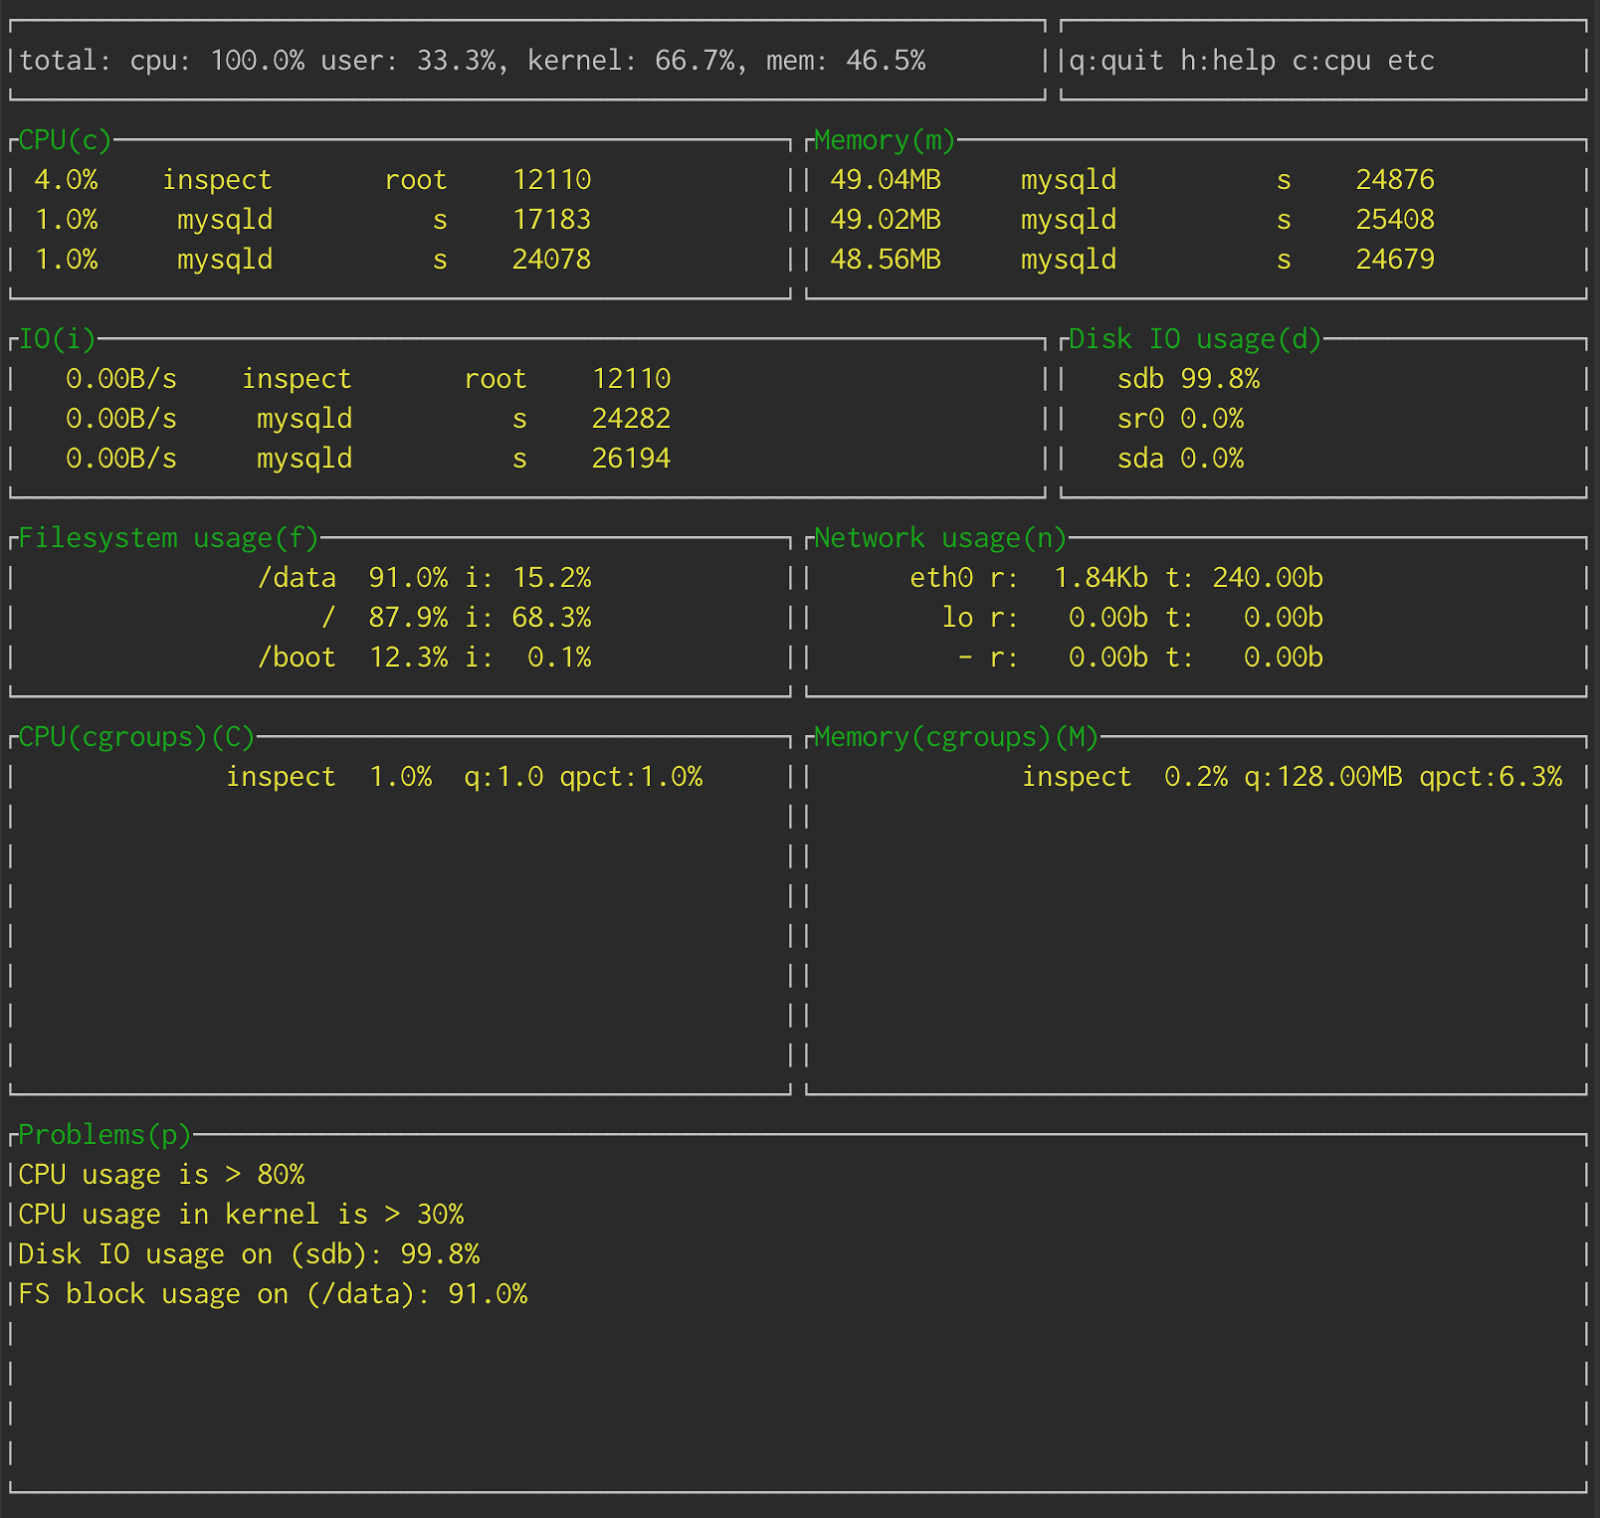
Task: Select the lo network interface name
Action: [957, 618]
